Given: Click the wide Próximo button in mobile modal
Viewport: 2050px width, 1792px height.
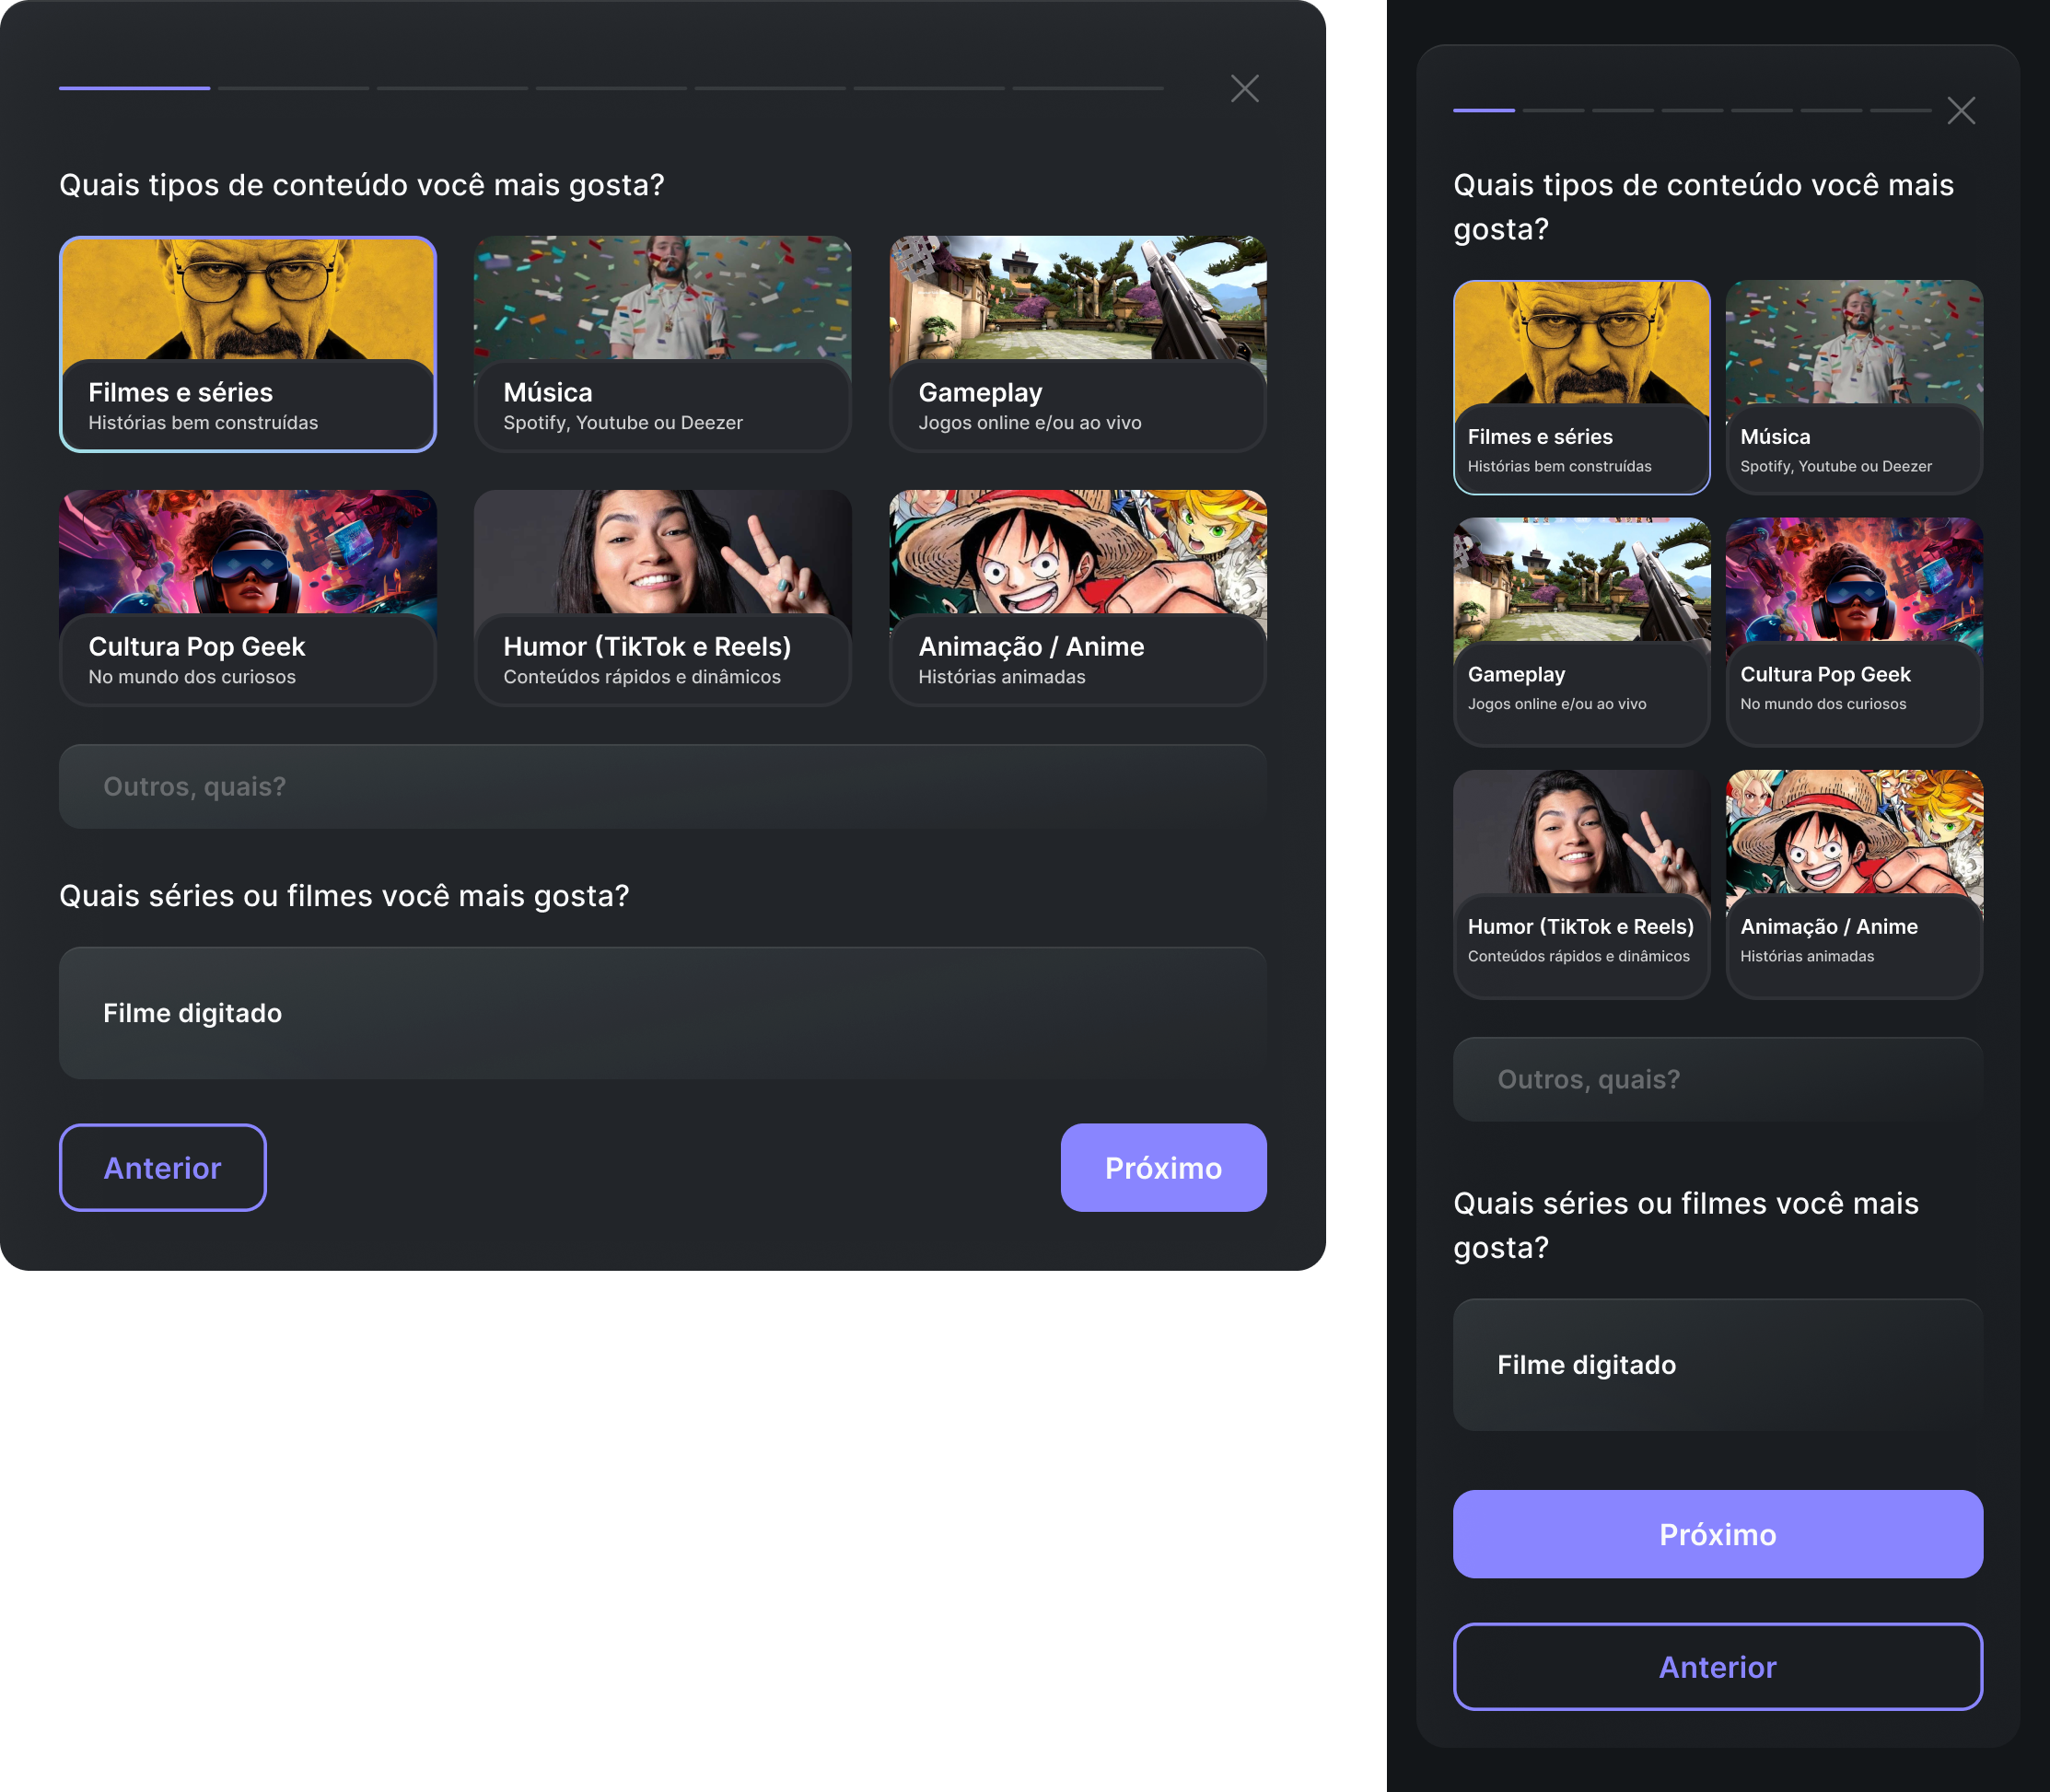Looking at the screenshot, I should [1718, 1534].
